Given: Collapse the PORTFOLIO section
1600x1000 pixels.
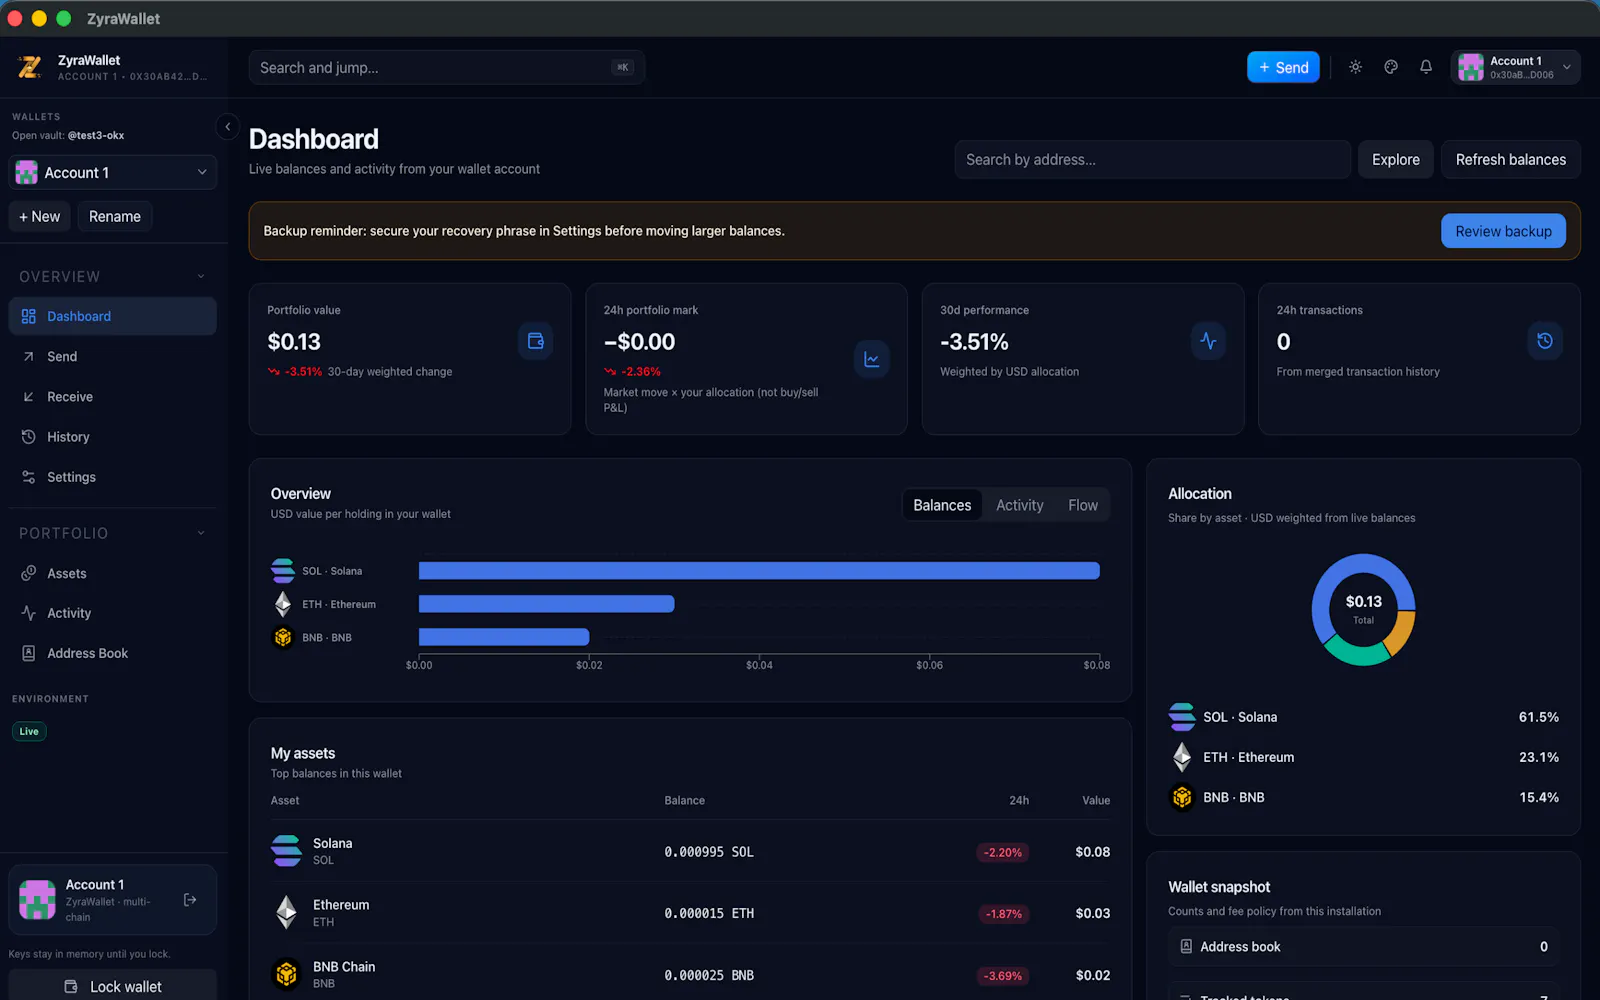Looking at the screenshot, I should (x=112, y=533).
